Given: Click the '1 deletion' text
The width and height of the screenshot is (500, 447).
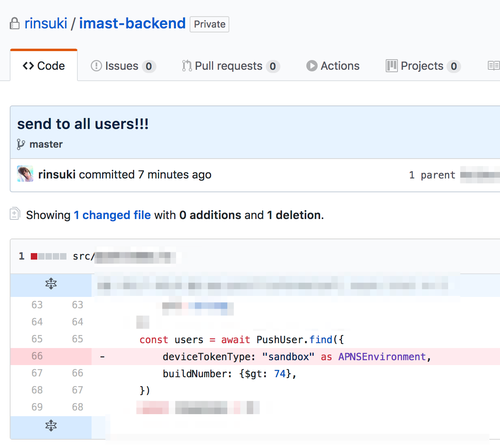Looking at the screenshot, I should click(x=294, y=215).
